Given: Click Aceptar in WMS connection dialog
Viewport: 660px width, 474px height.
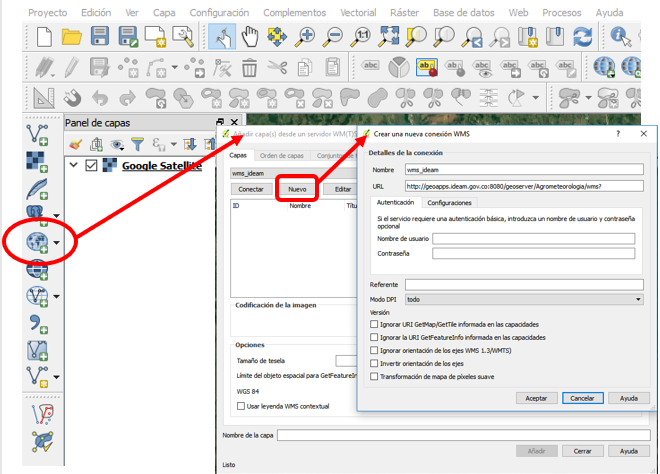Looking at the screenshot, I should click(x=536, y=398).
